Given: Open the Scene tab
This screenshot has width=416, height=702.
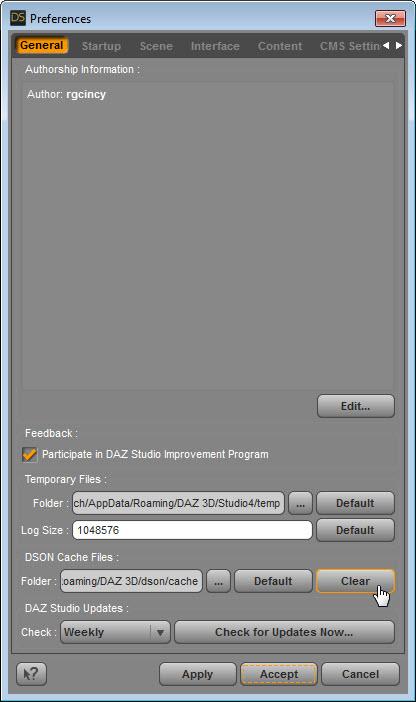Looking at the screenshot, I should pos(156,46).
